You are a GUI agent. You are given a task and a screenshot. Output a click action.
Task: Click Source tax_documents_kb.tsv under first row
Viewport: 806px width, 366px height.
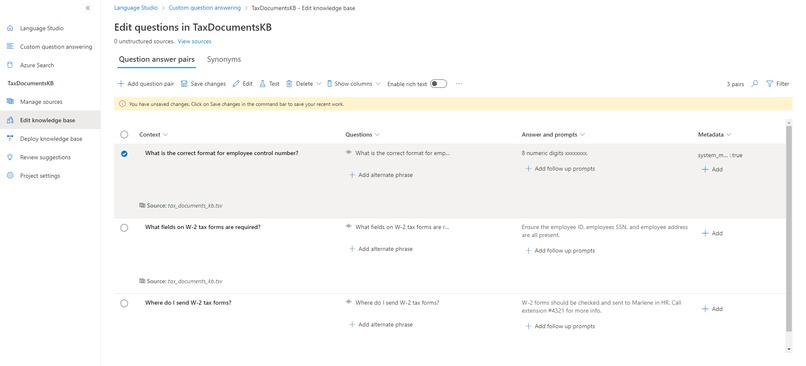[181, 206]
